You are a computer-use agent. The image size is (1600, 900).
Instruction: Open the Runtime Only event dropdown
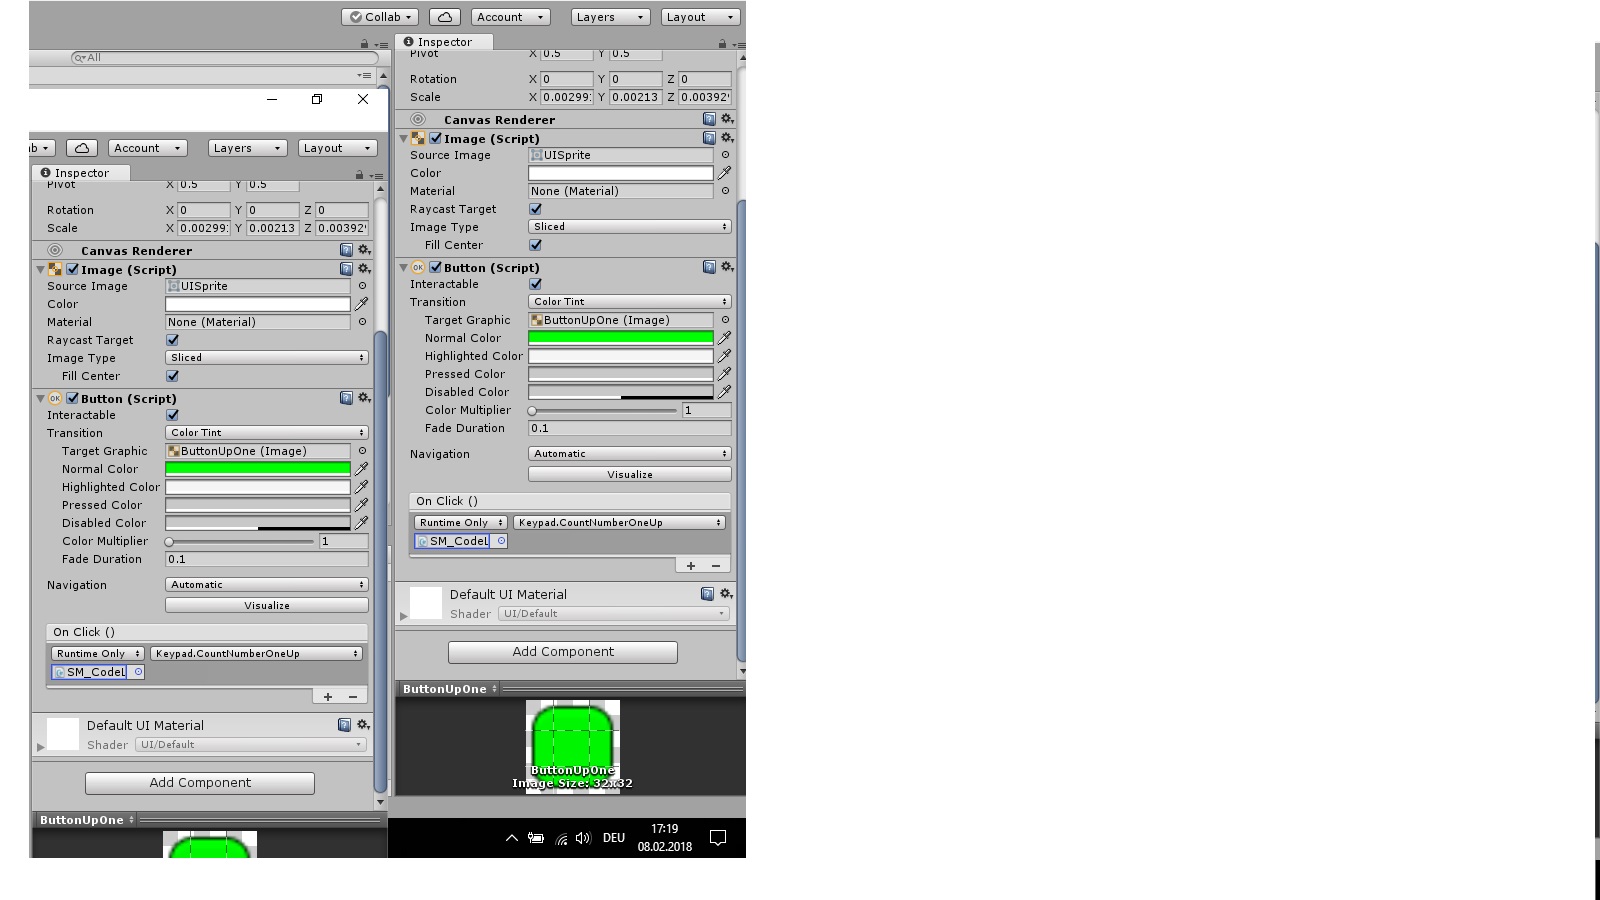point(459,522)
